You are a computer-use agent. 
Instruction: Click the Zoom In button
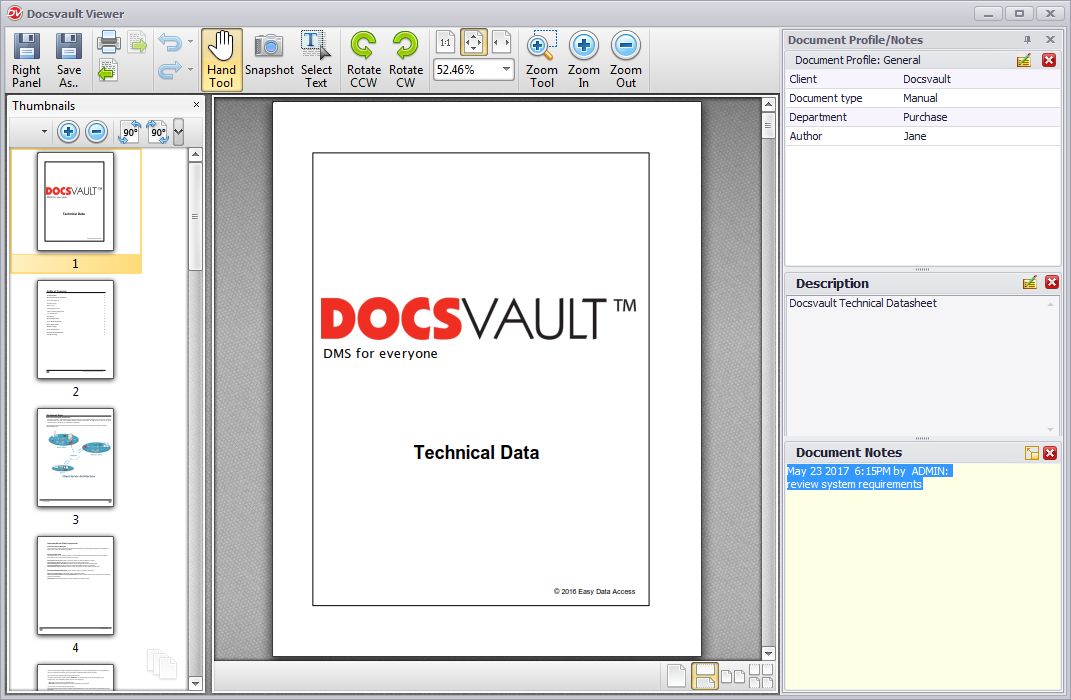pyautogui.click(x=583, y=60)
